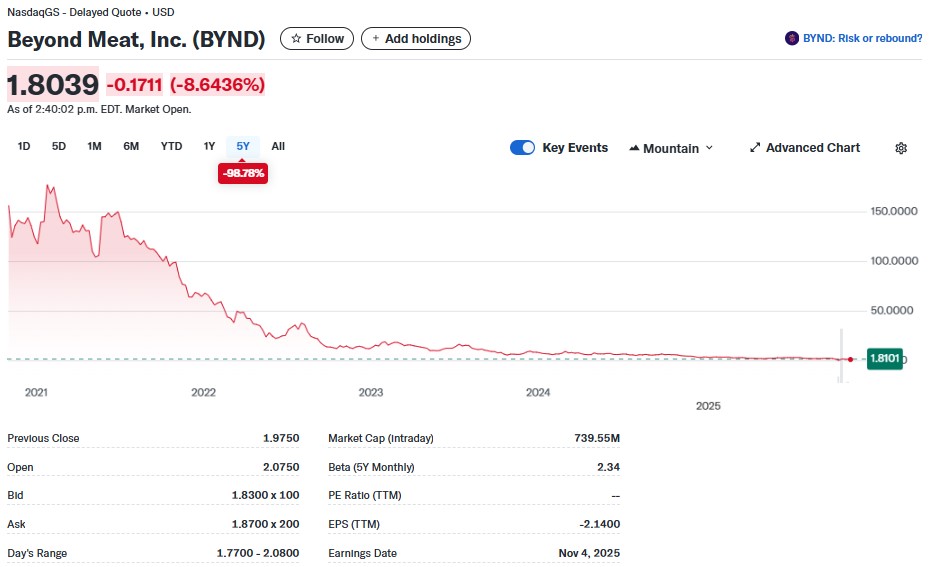Image resolution: width=931 pixels, height=567 pixels.
Task: Click the Advanced Chart link
Action: coord(812,148)
